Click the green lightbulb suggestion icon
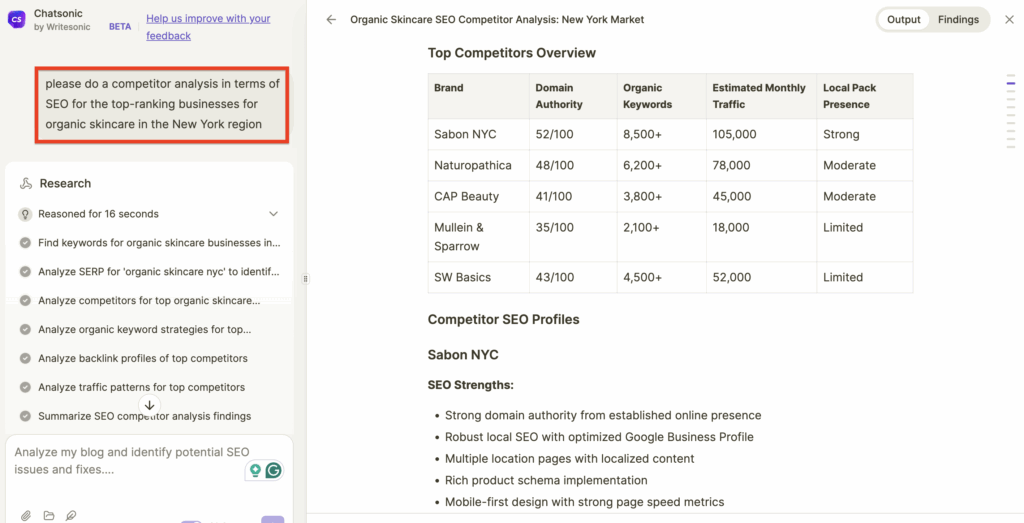The width and height of the screenshot is (1024, 523). coord(255,470)
